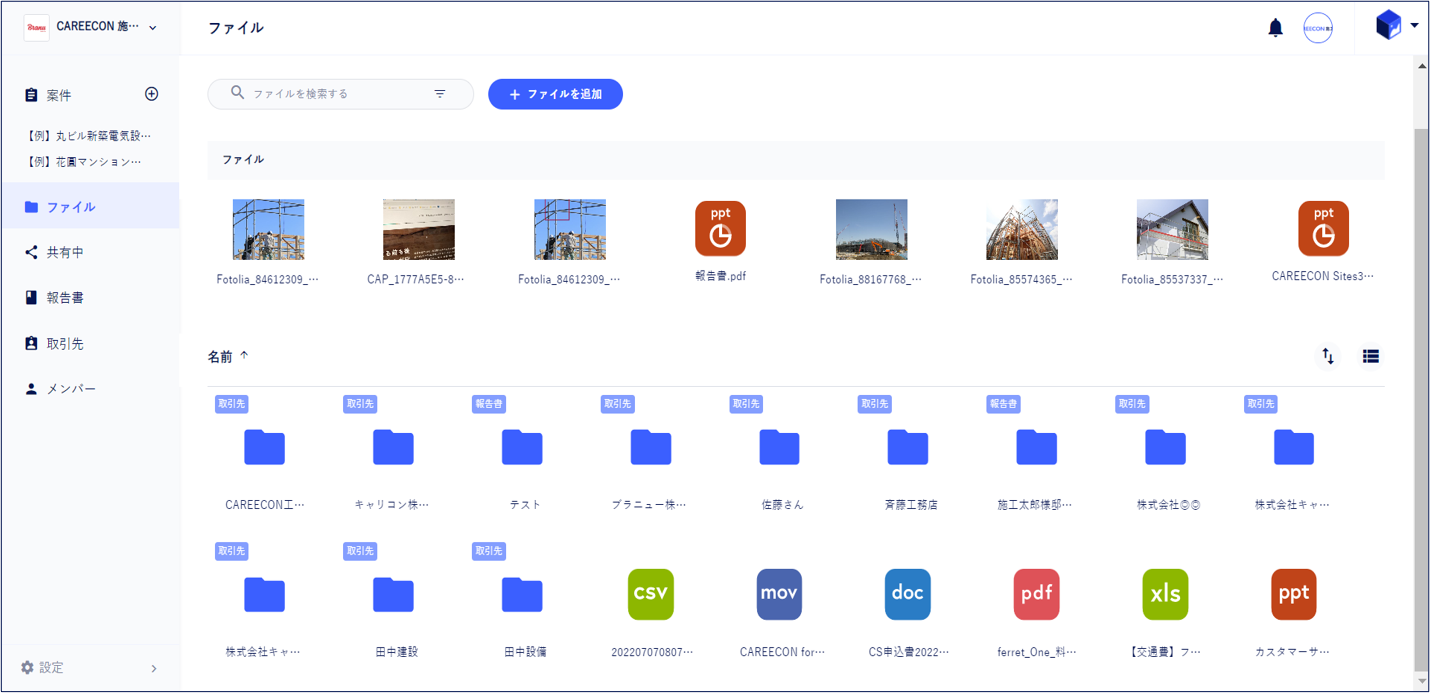Open the Fotolia_85574365_… thumbnail
The image size is (1430, 693).
coord(1022,229)
